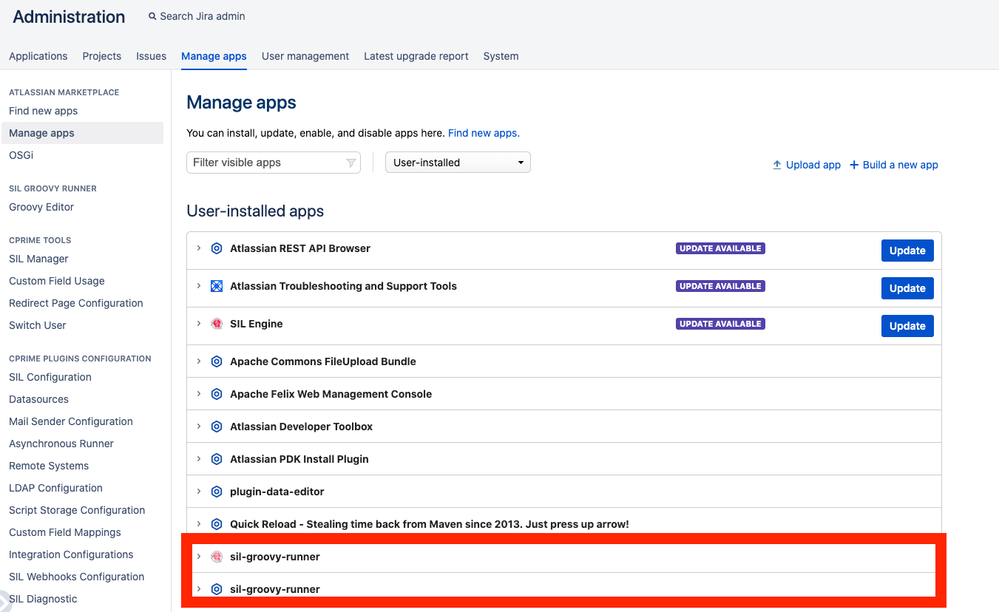The image size is (999, 612).
Task: Click the Search Jira admin field
Action: point(203,17)
